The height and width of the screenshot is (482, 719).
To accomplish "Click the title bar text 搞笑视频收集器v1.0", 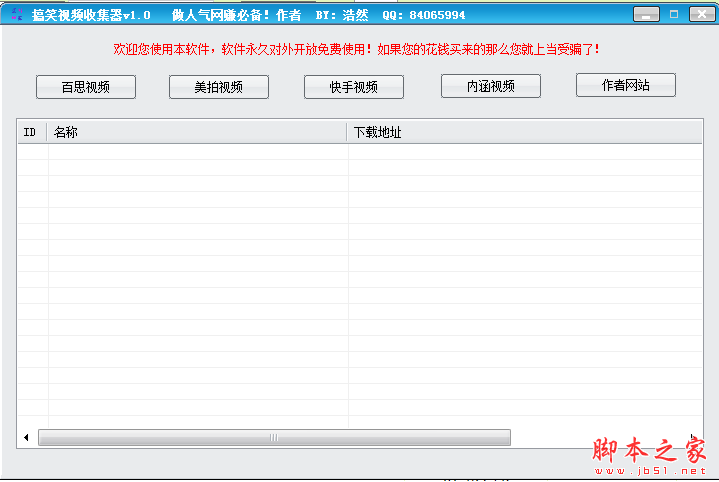I will coord(91,15).
